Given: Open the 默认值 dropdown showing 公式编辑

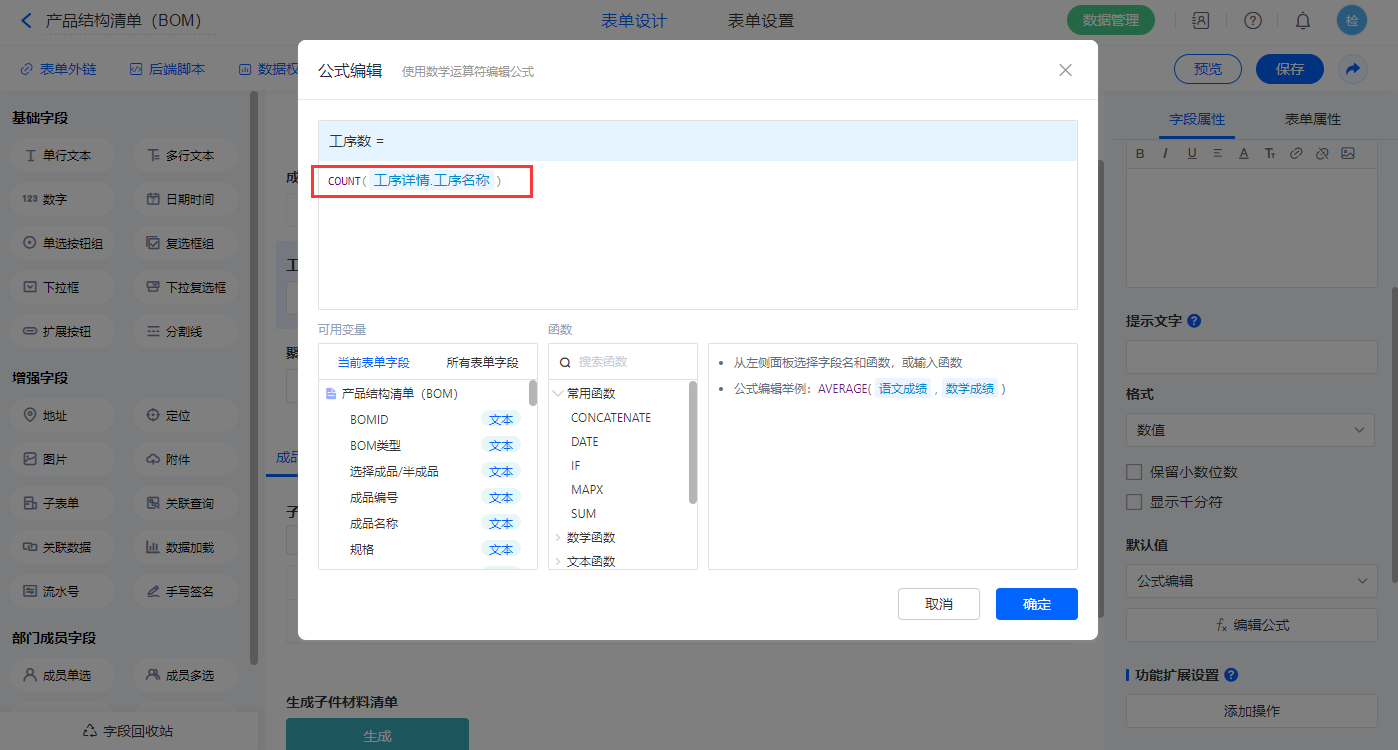Looking at the screenshot, I should (1250, 581).
